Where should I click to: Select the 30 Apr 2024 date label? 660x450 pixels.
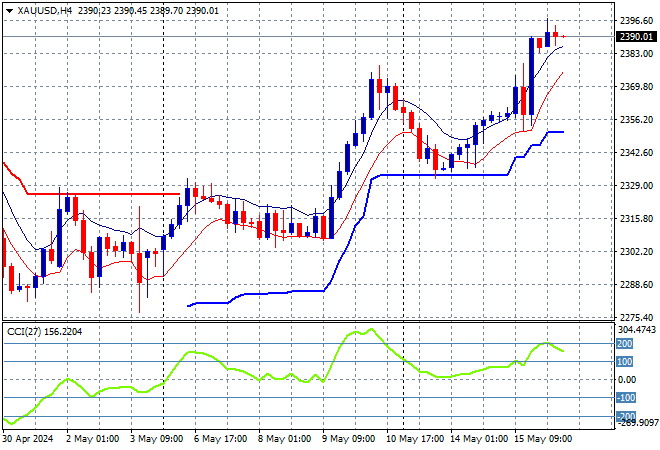[x=30, y=437]
